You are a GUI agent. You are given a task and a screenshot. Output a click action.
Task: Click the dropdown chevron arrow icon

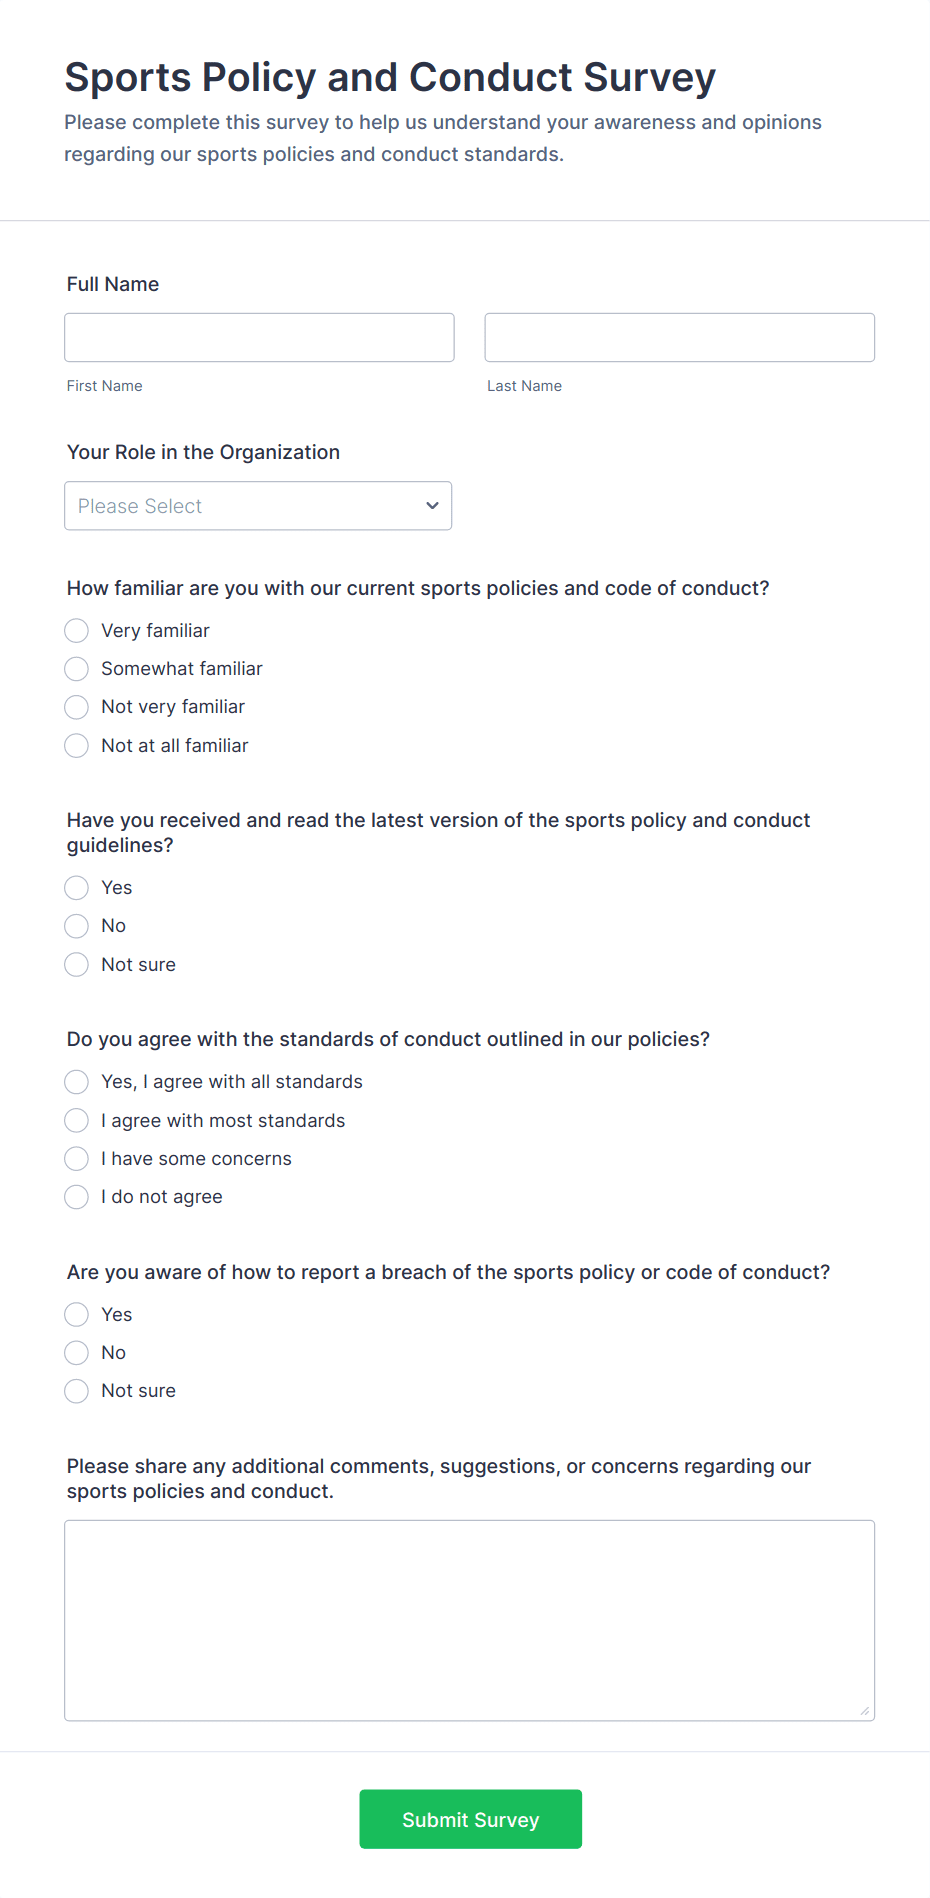pos(432,506)
